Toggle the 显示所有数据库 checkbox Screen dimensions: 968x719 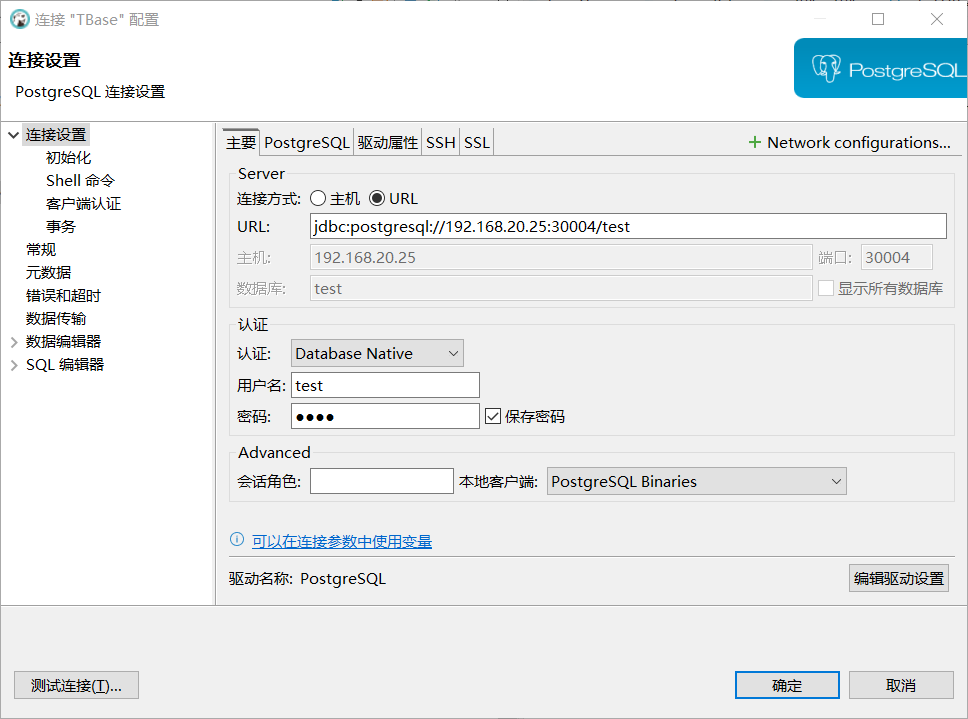(x=826, y=288)
